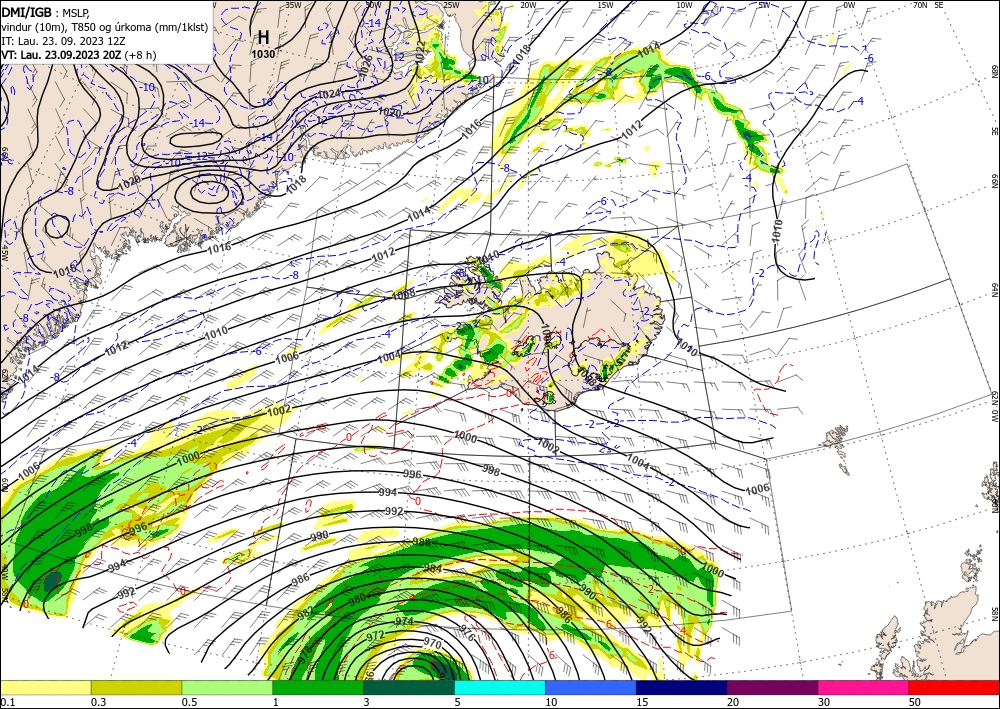Image resolution: width=1000 pixels, height=709 pixels.
Task: Click the "VT: Lau. 23.09.2023 20Z" valid time
Action: point(61,55)
